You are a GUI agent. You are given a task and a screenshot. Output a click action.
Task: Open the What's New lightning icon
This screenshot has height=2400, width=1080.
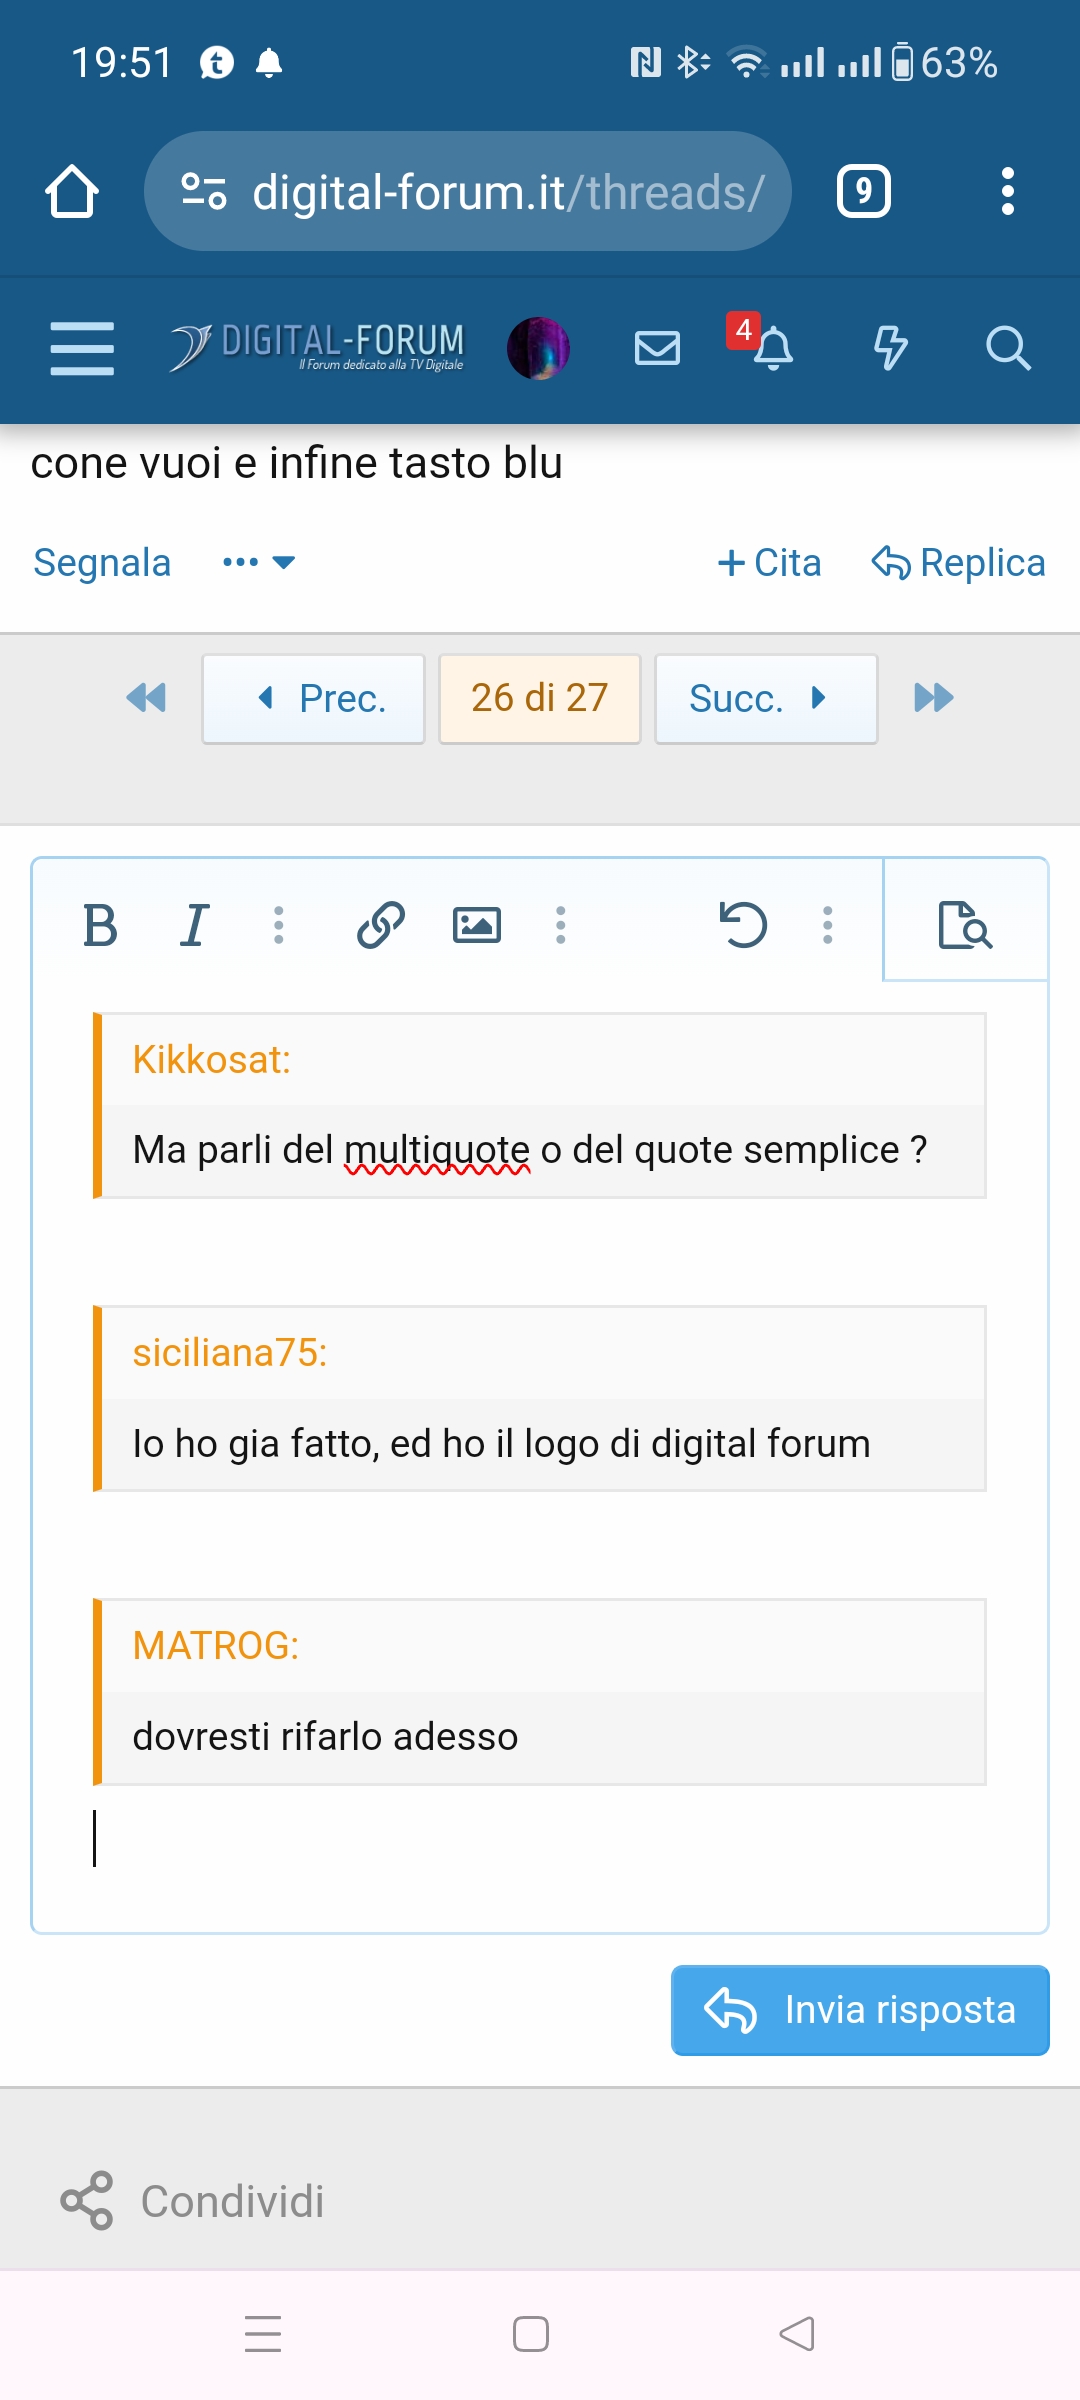890,348
